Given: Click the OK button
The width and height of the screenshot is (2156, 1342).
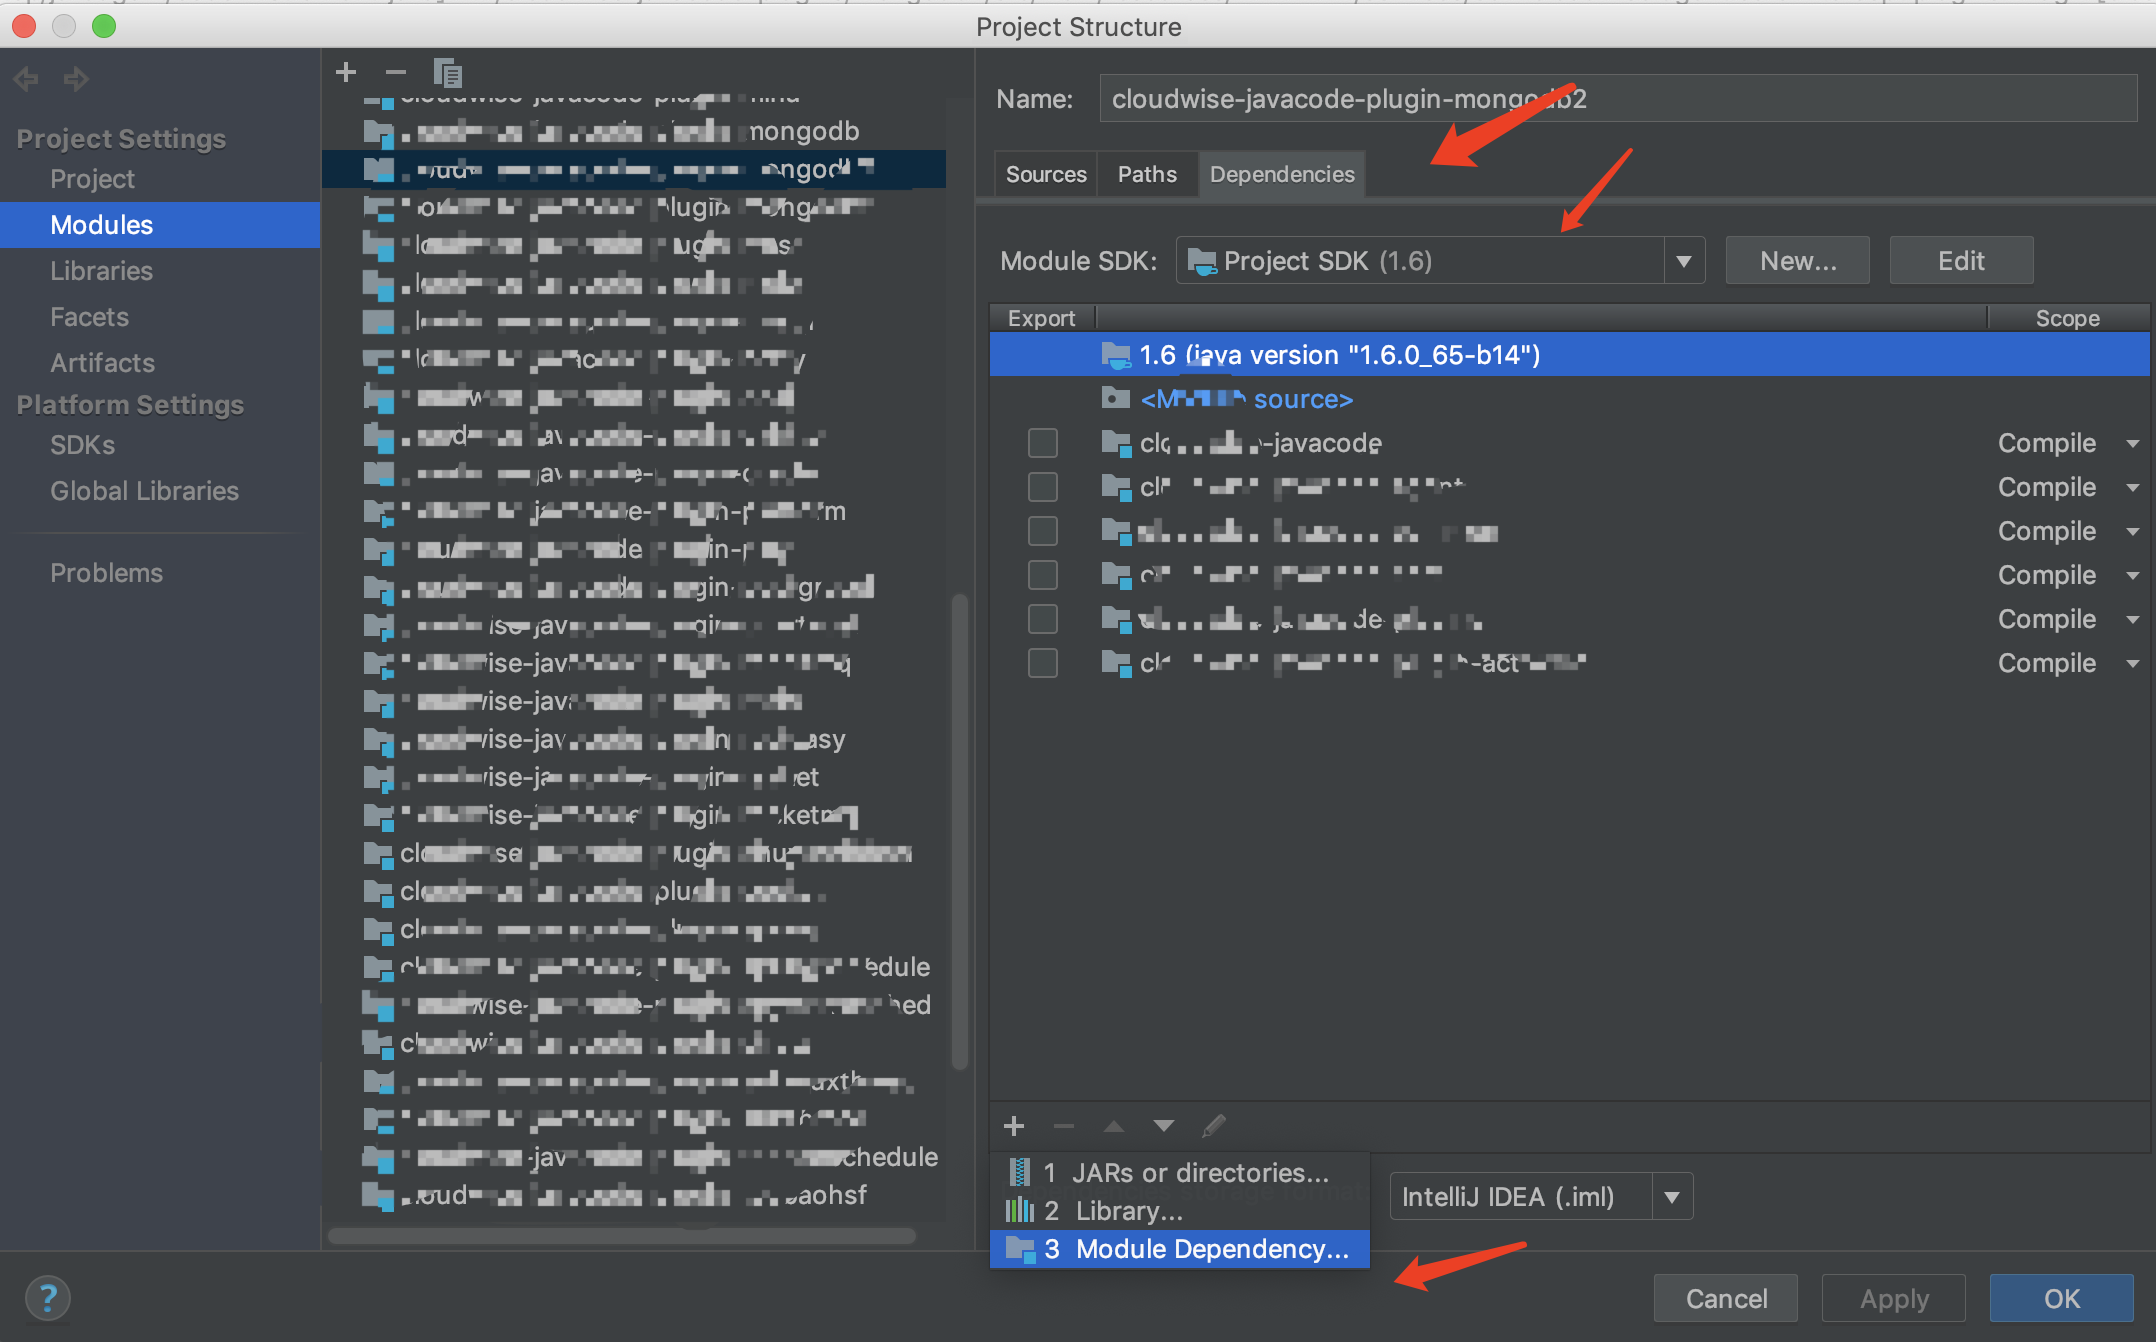Looking at the screenshot, I should (x=2061, y=1298).
